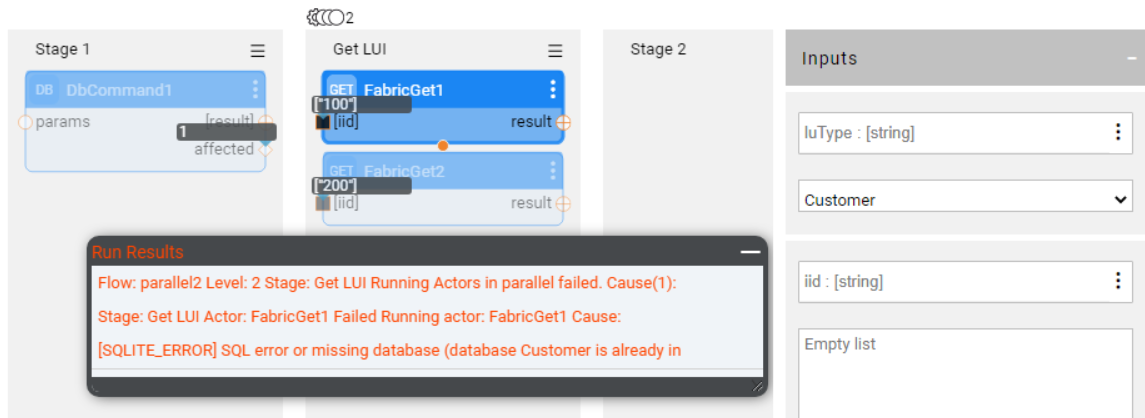Click the FabricGet1 result output port
This screenshot has height=418, width=1145.
tap(564, 122)
